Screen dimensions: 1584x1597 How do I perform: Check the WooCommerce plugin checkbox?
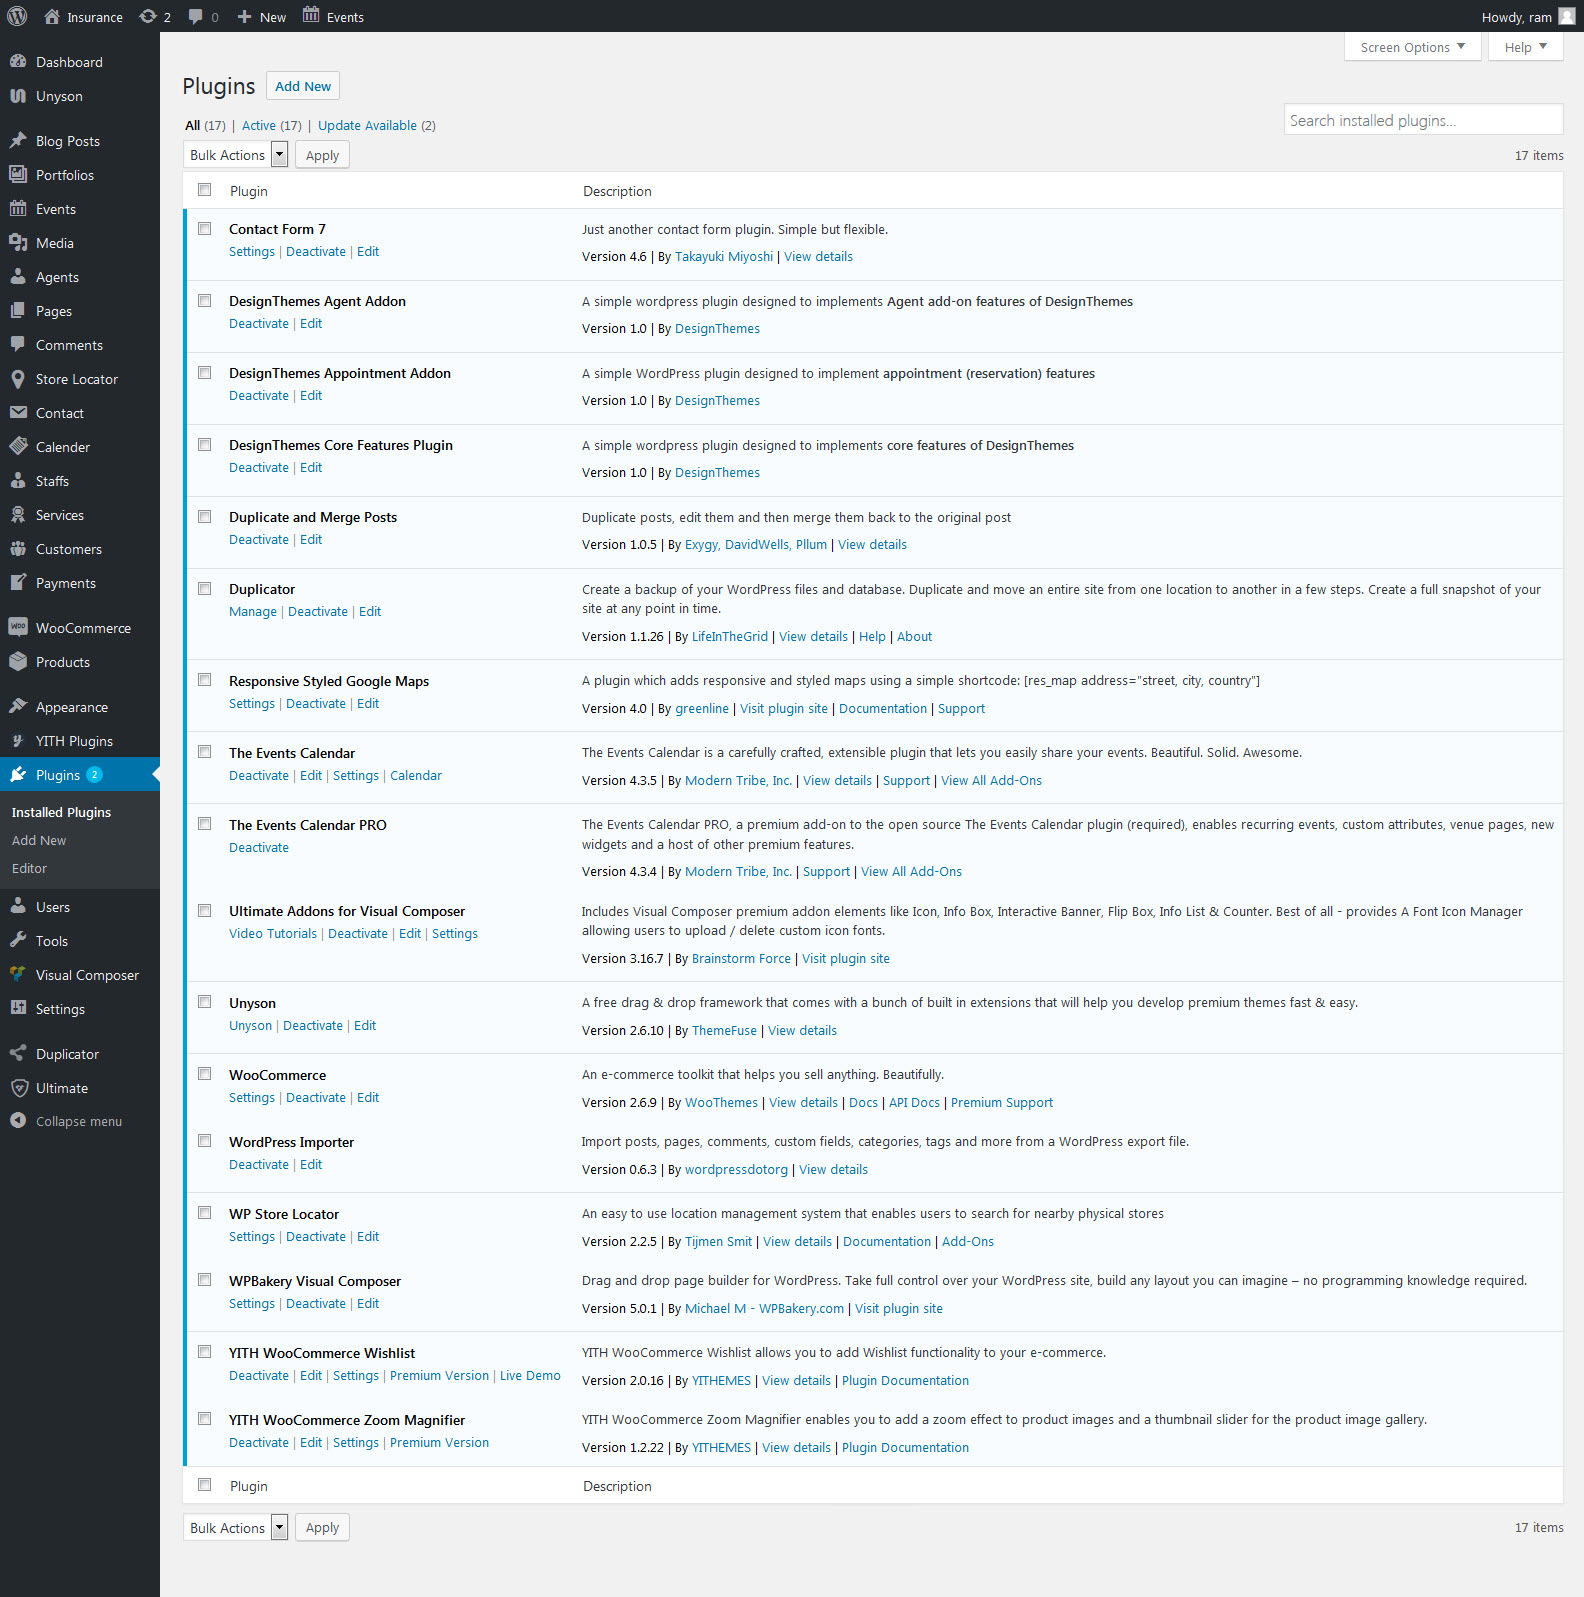click(x=205, y=1074)
